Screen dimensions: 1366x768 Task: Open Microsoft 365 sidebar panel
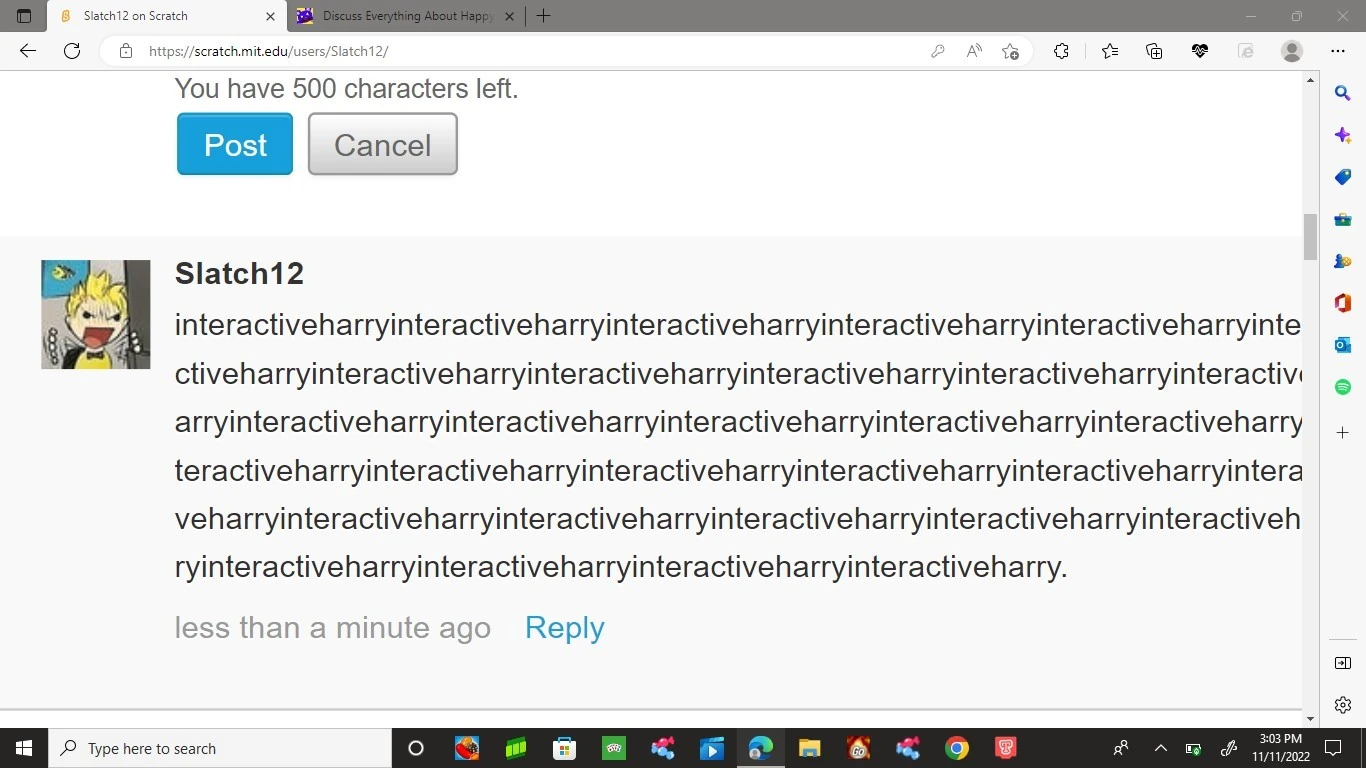[1342, 303]
